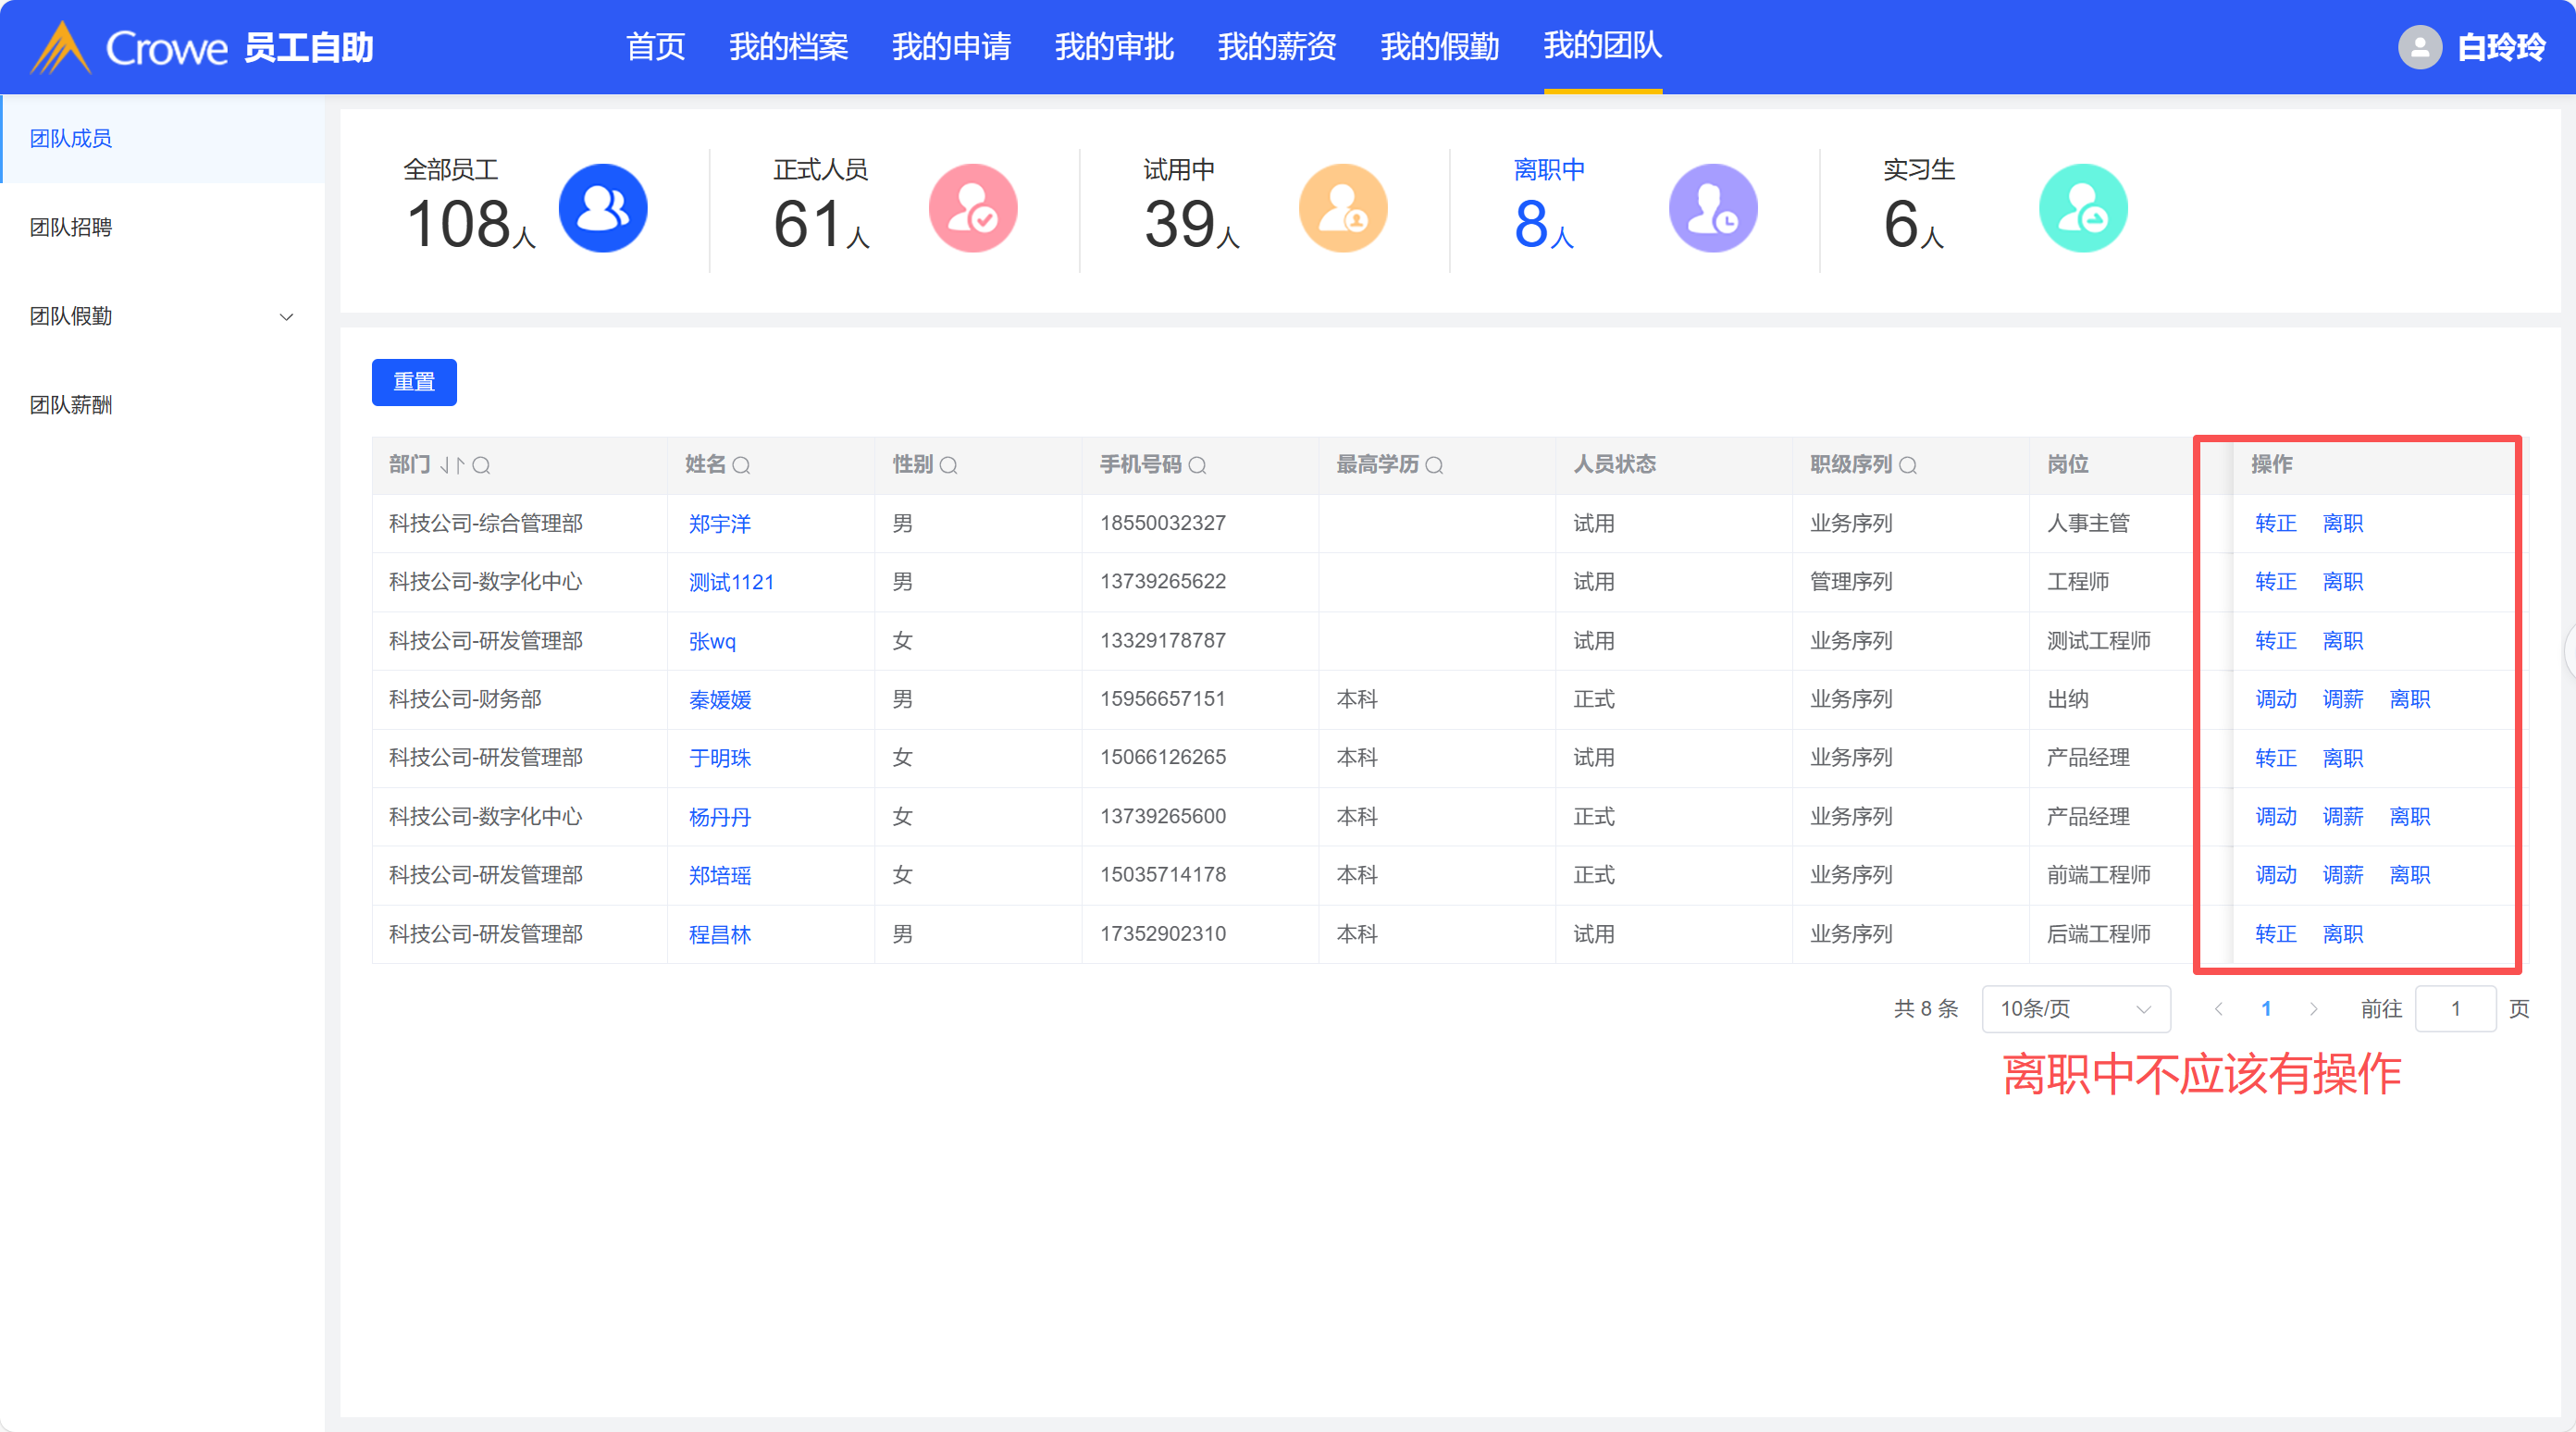The image size is (2576, 1432).
Task: Open search icon in 职级序列 column header
Action: (x=1907, y=465)
